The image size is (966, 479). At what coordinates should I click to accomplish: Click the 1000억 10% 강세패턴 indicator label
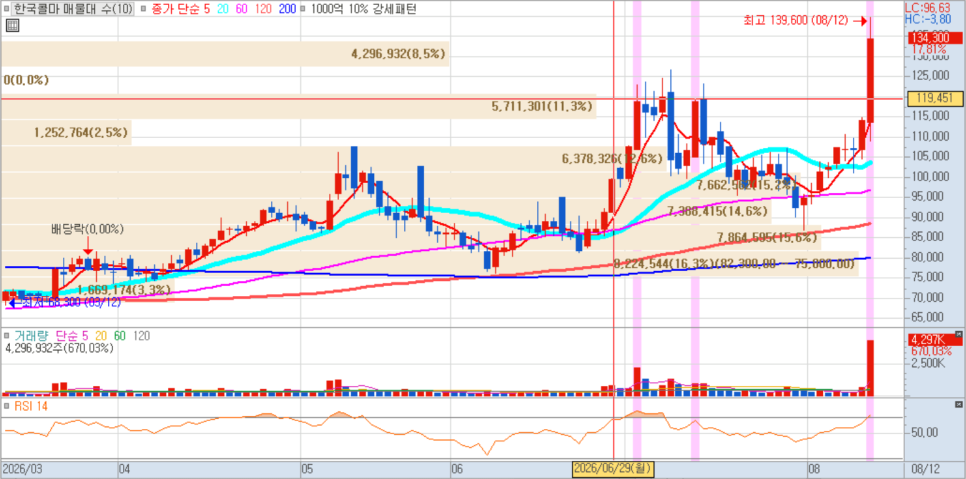[x=363, y=9]
